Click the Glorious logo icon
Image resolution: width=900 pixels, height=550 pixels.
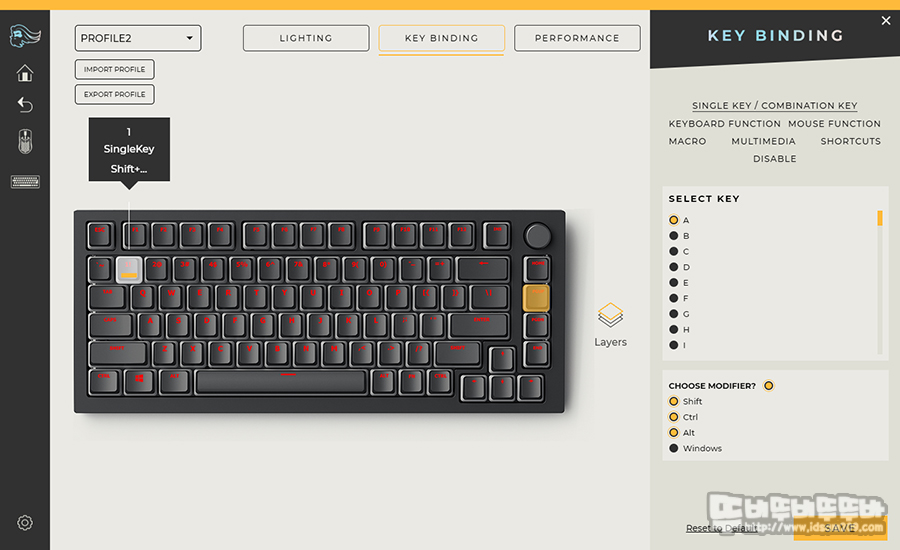point(25,37)
